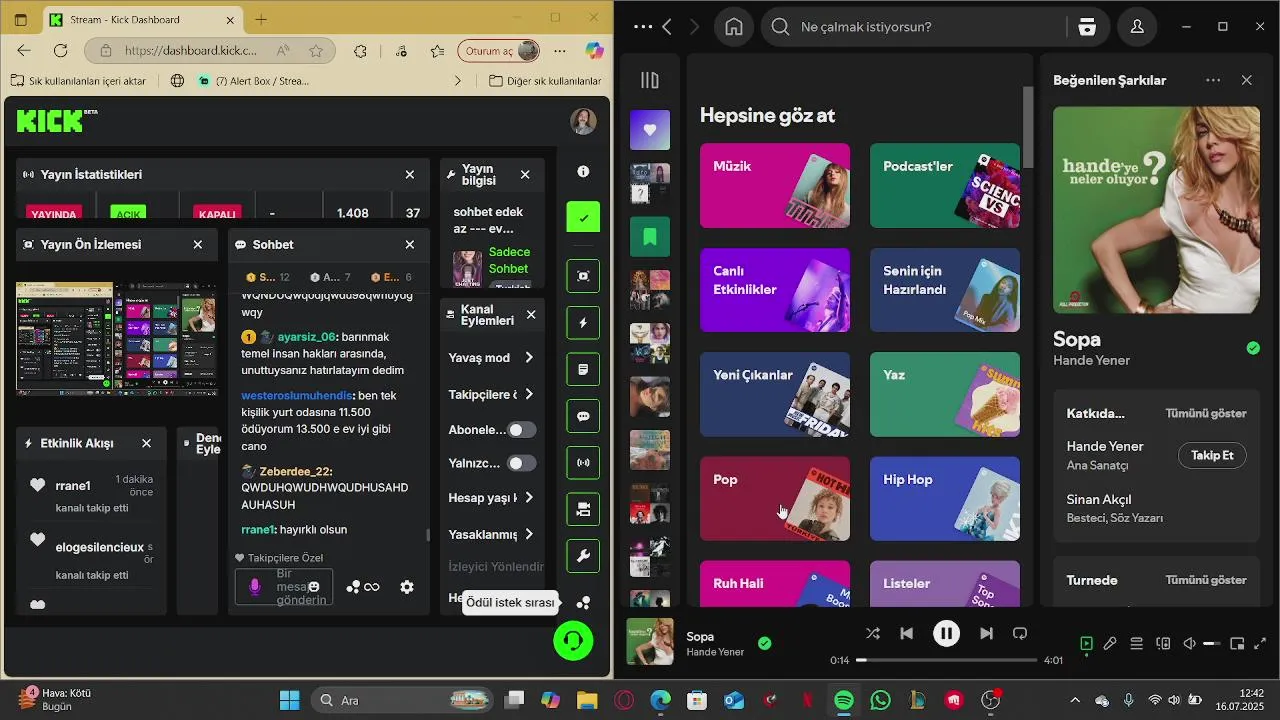Open WhatsApp from the Windows taskbar
Viewport: 1280px width, 720px height.
click(880, 700)
